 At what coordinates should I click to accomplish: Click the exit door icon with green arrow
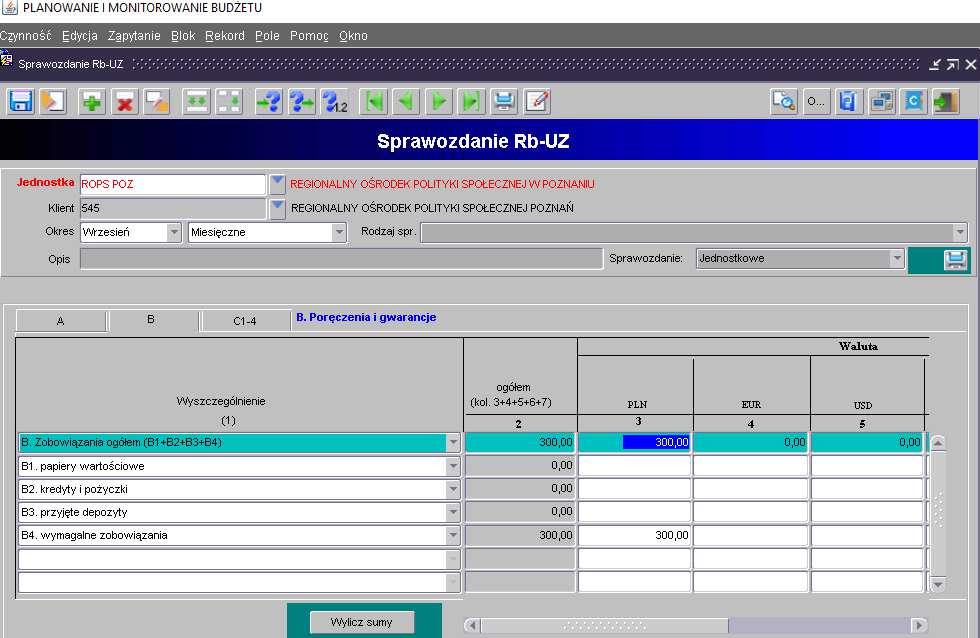pos(946,101)
